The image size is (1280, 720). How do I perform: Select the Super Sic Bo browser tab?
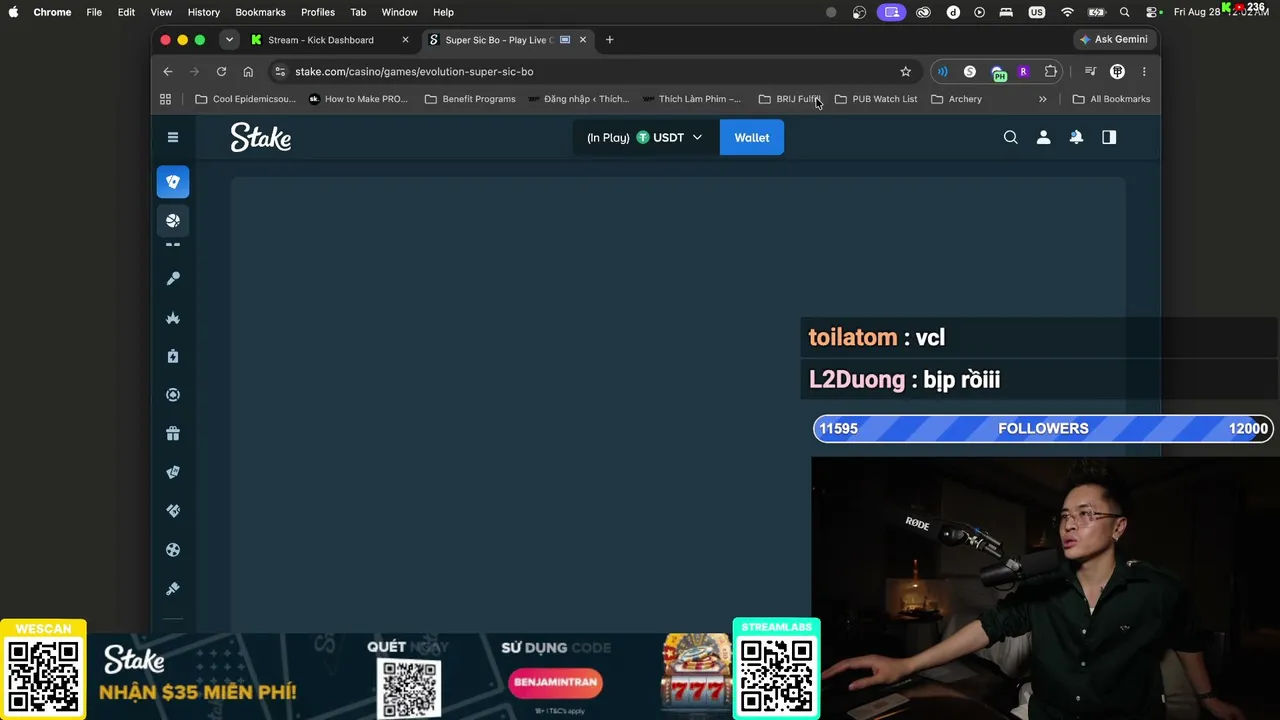(x=498, y=40)
